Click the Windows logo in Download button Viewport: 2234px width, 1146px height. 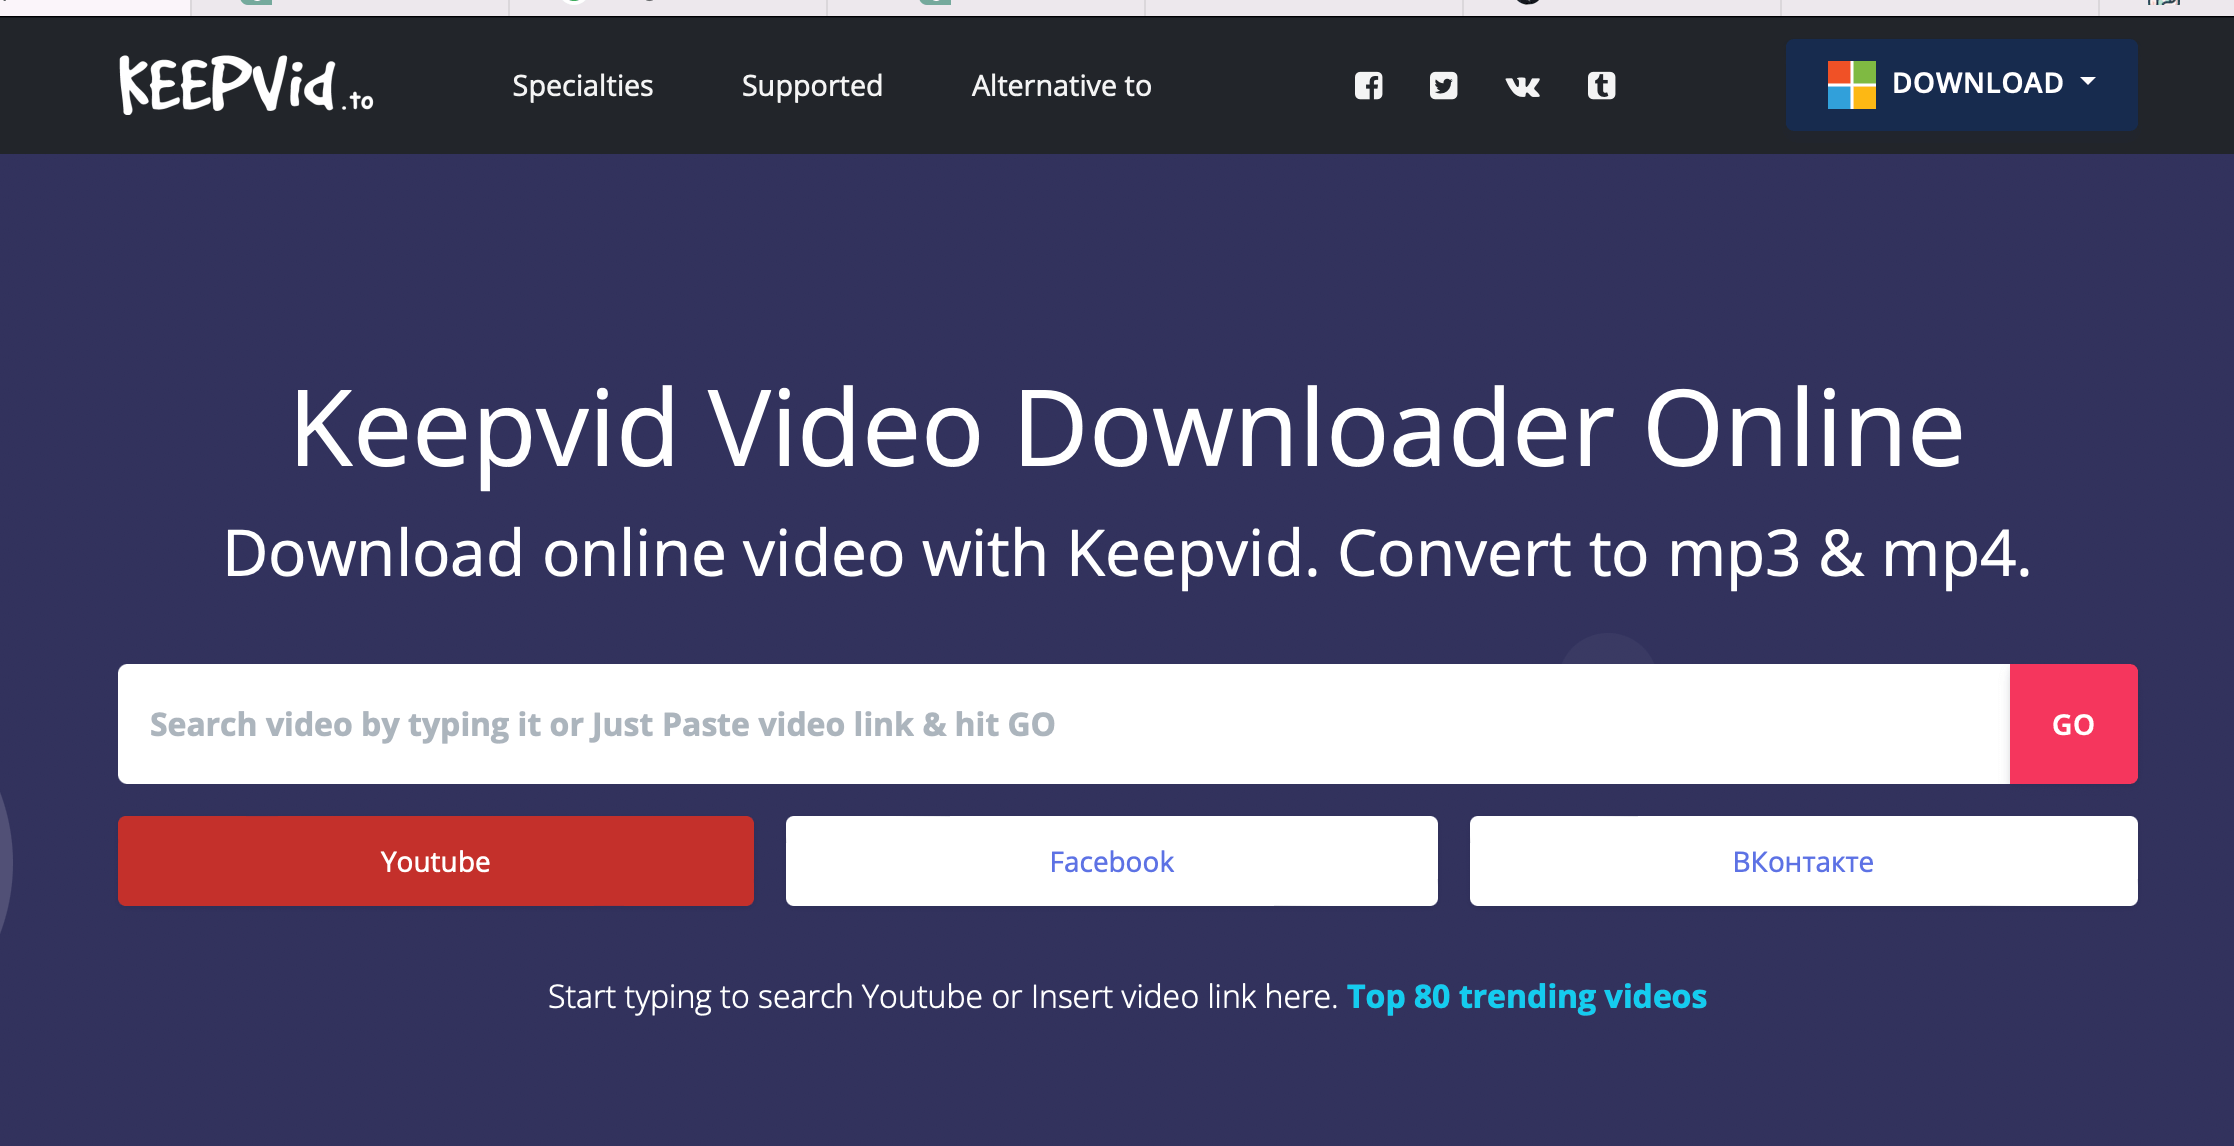click(x=1851, y=84)
